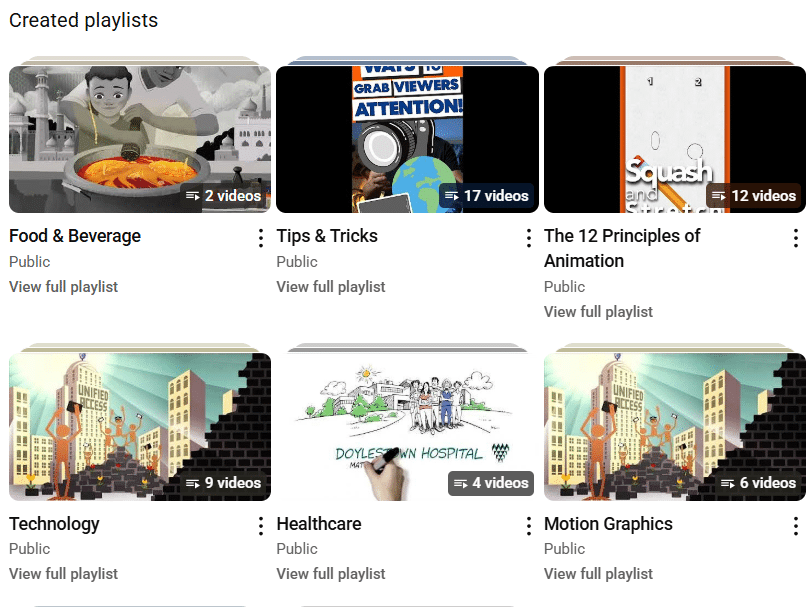Click the 2 videos playlist badge

pyautogui.click(x=223, y=196)
